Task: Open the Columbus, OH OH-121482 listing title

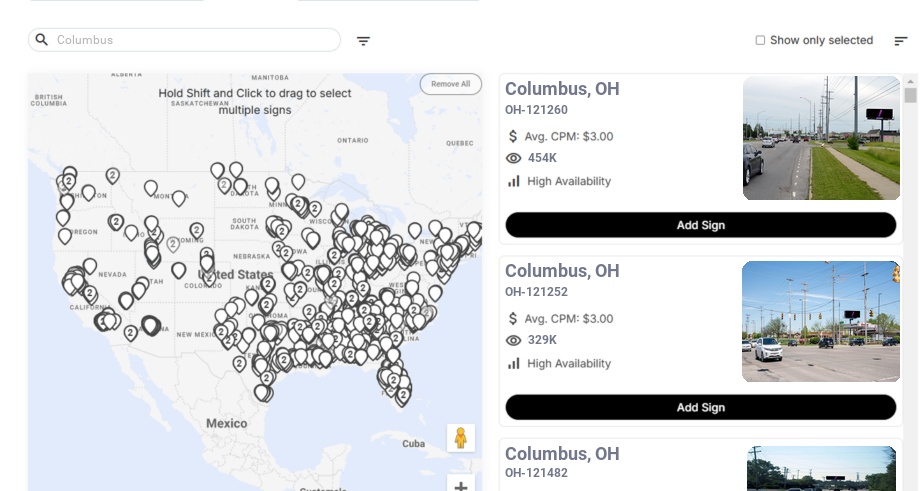Action: click(562, 454)
